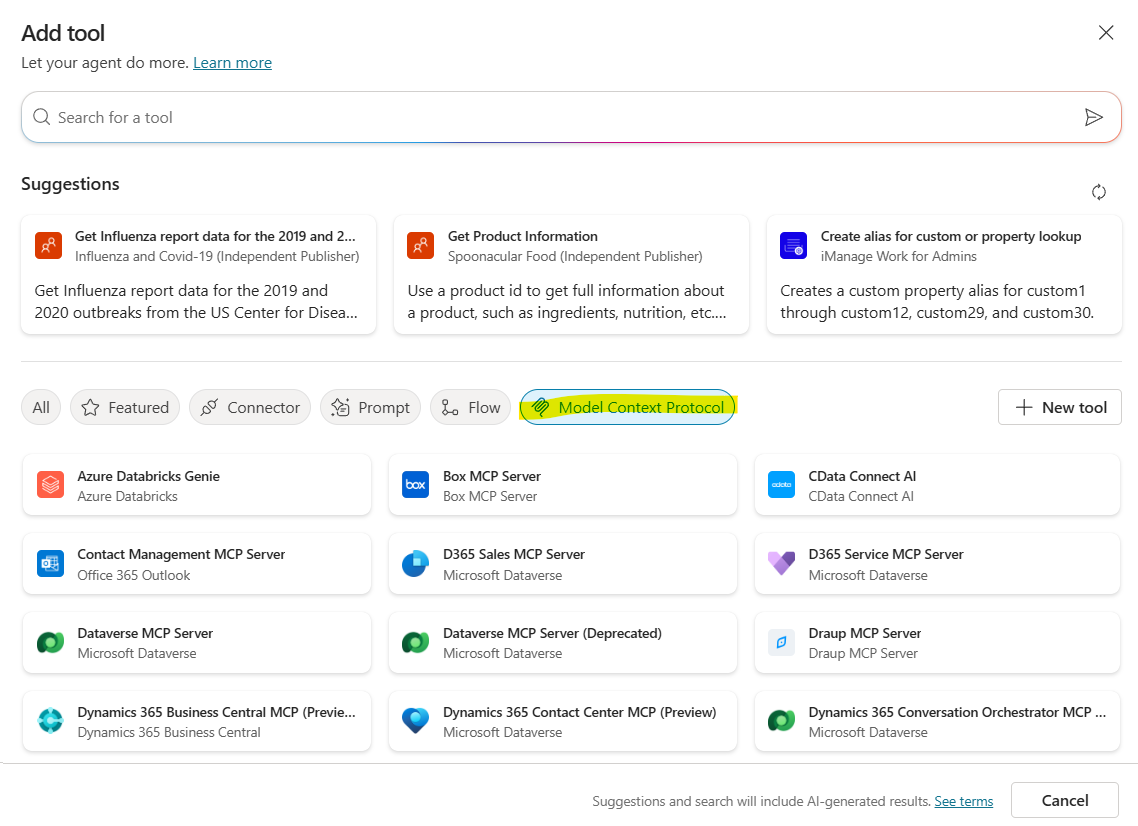This screenshot has width=1138, height=826.
Task: Open the Create alias for custom suggestion
Action: pyautogui.click(x=944, y=274)
